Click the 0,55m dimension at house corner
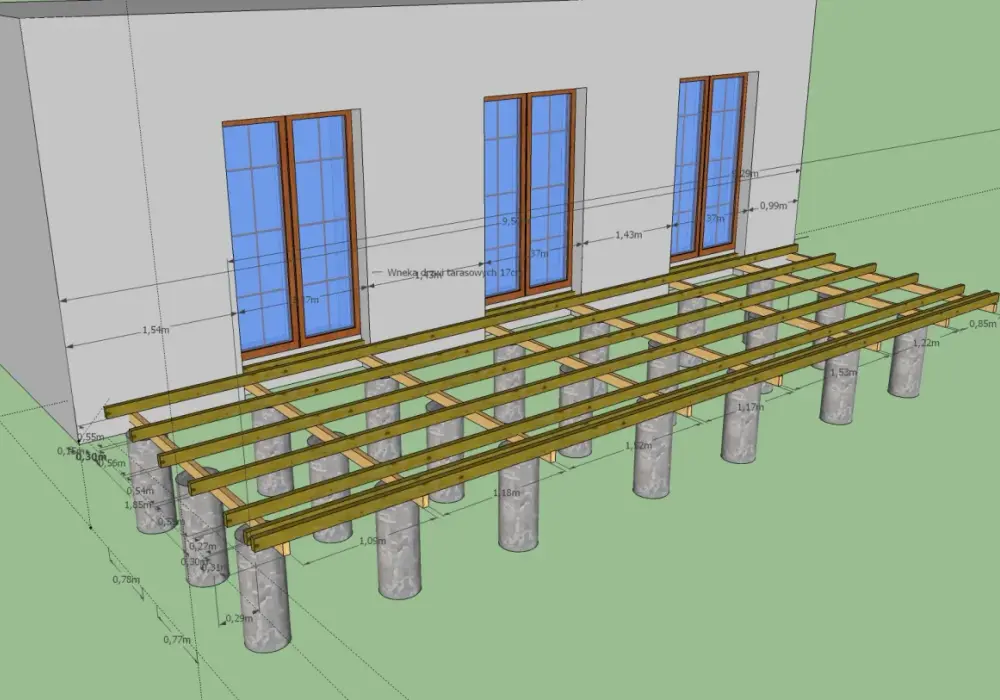This screenshot has height=700, width=1000. pos(91,437)
